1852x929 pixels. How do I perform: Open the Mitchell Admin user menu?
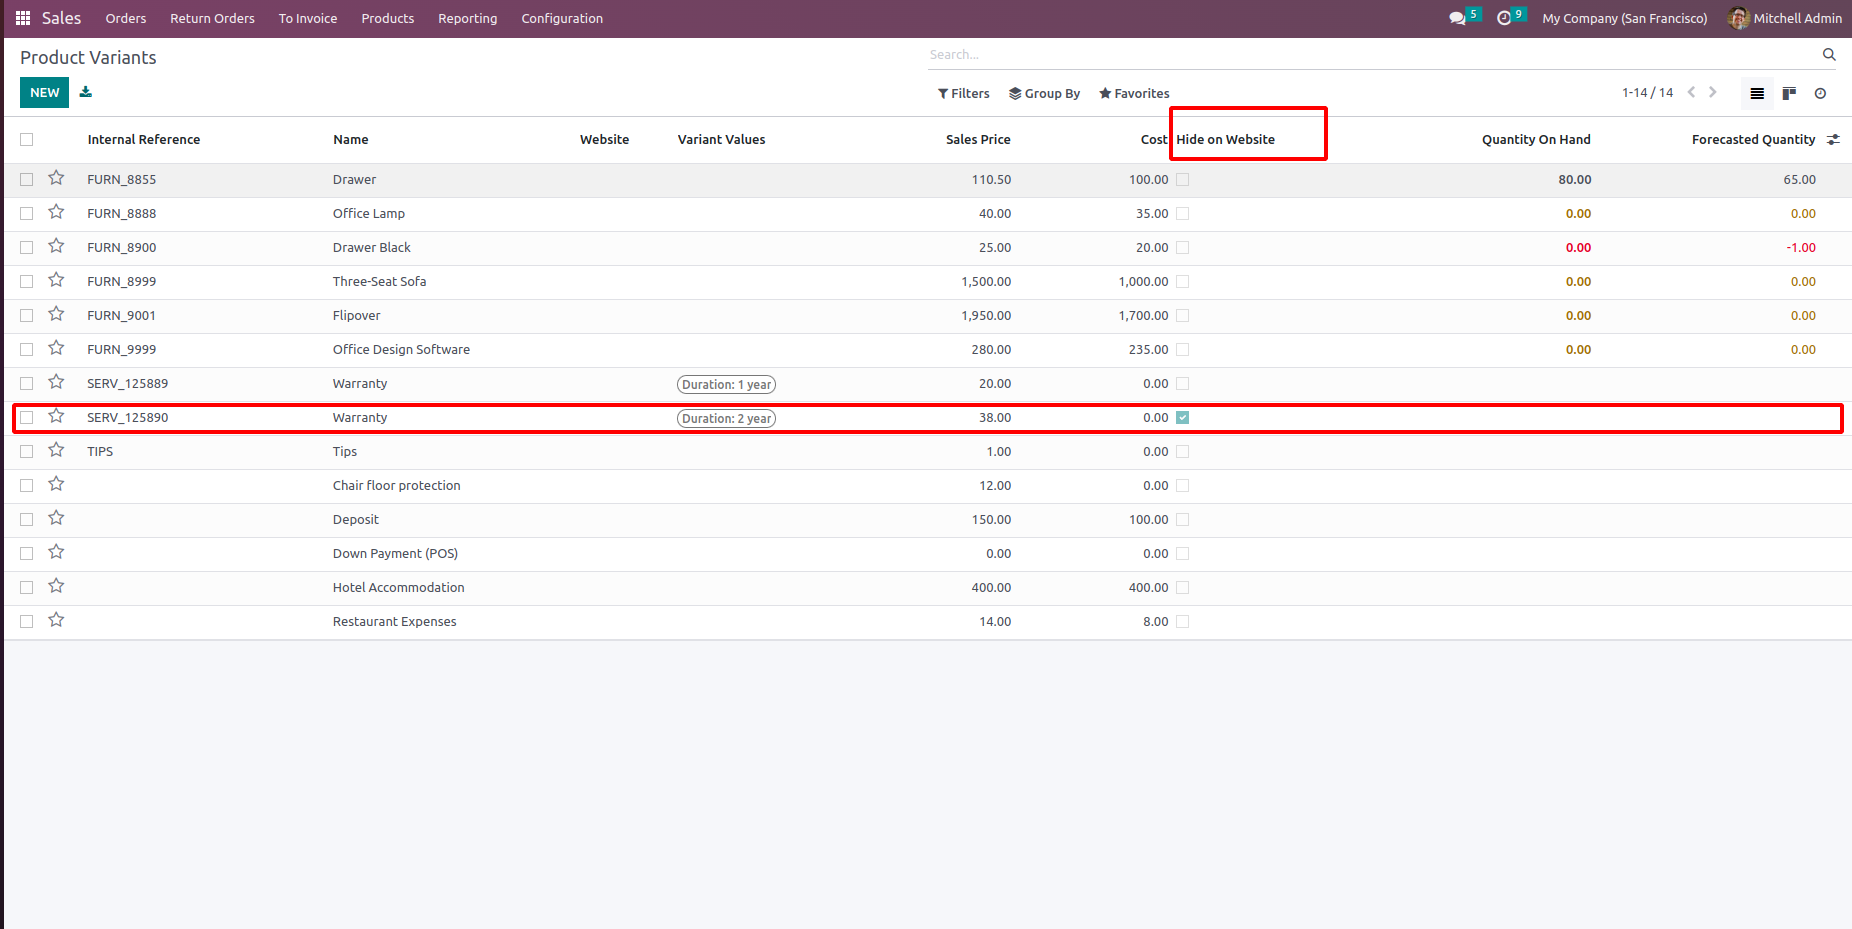(x=1785, y=18)
